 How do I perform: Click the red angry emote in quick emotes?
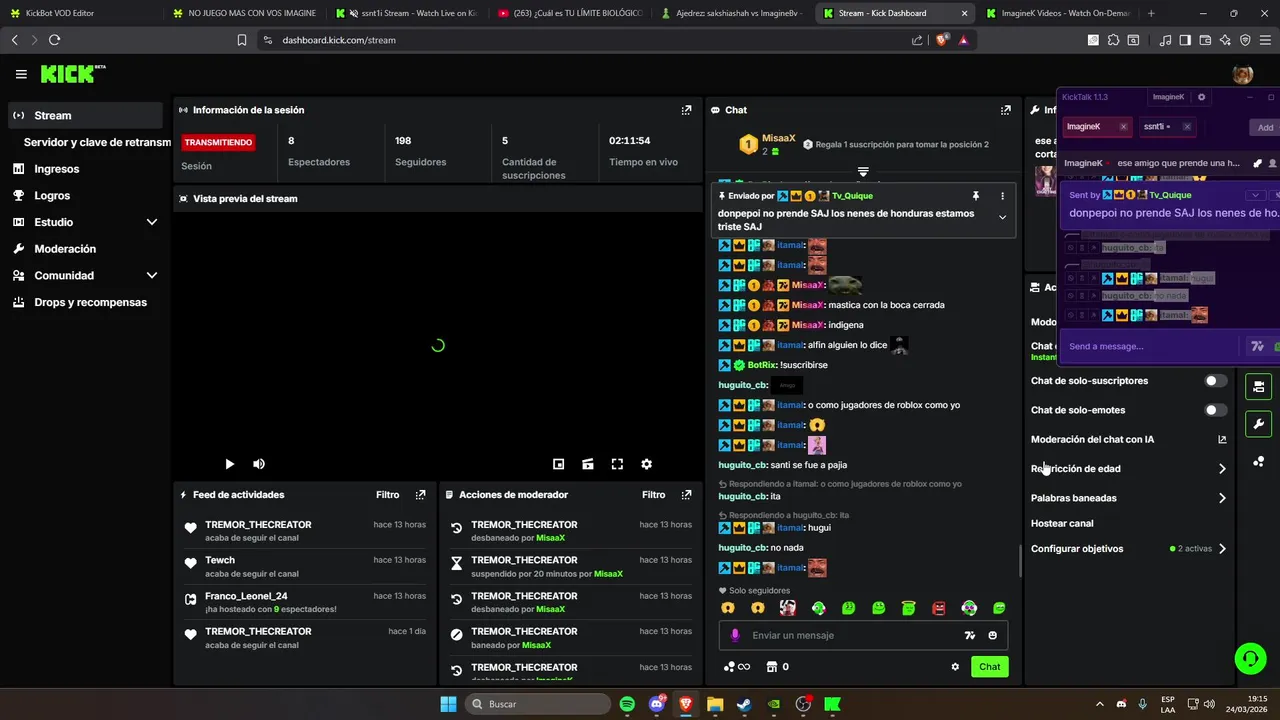pyautogui.click(x=939, y=608)
